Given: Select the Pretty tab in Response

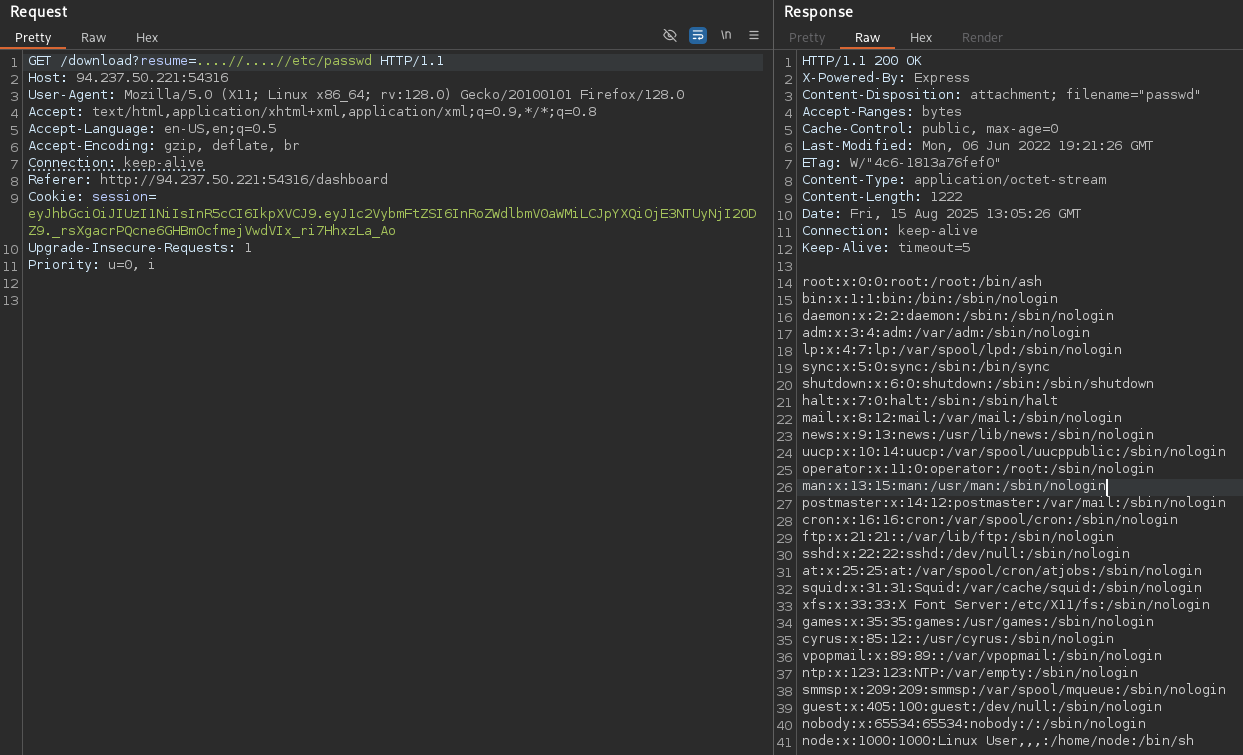Looking at the screenshot, I should click(x=807, y=37).
